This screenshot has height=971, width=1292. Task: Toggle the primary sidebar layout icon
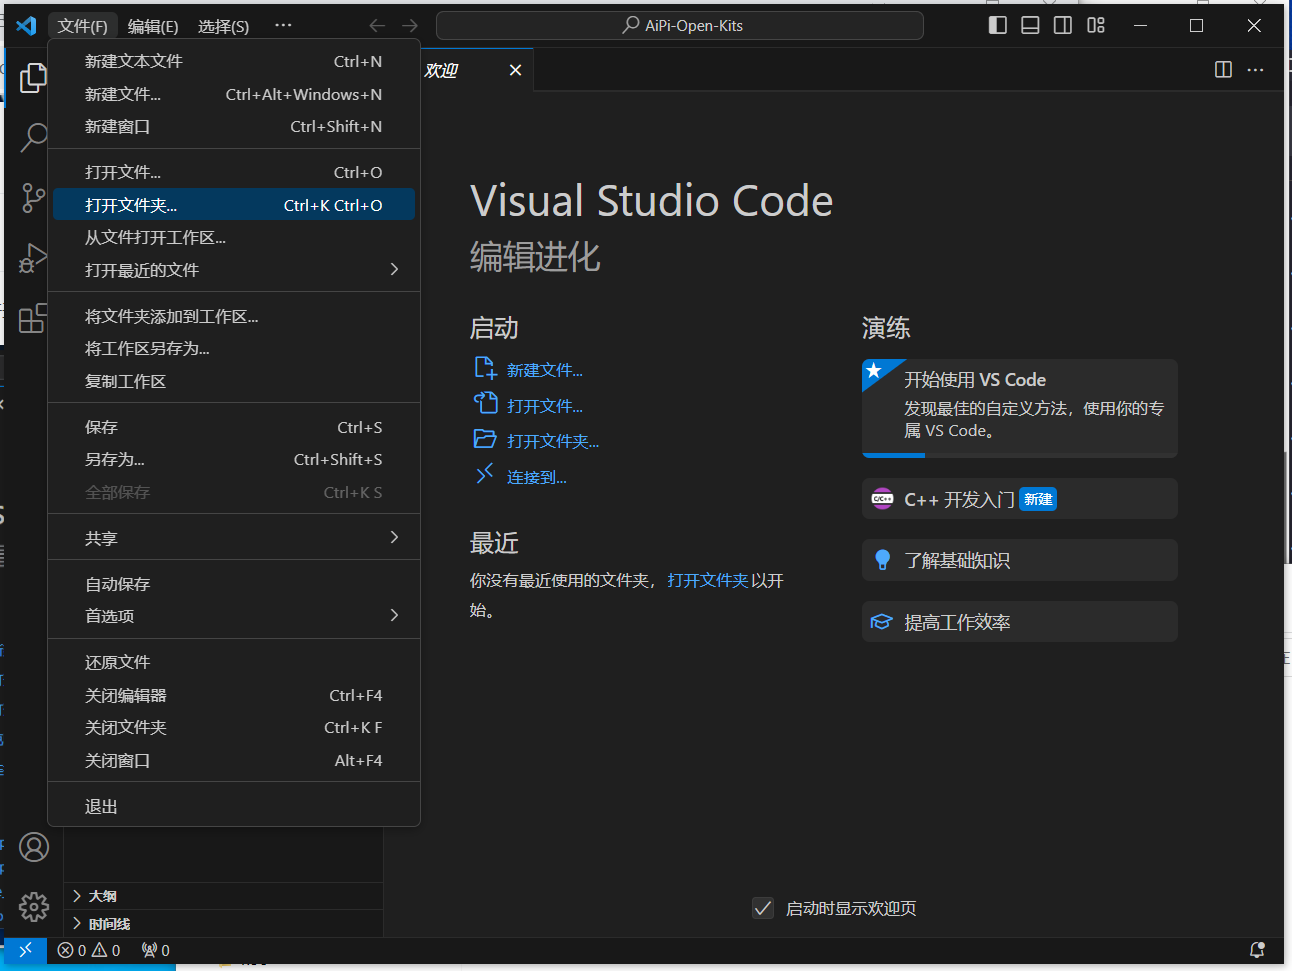[997, 25]
